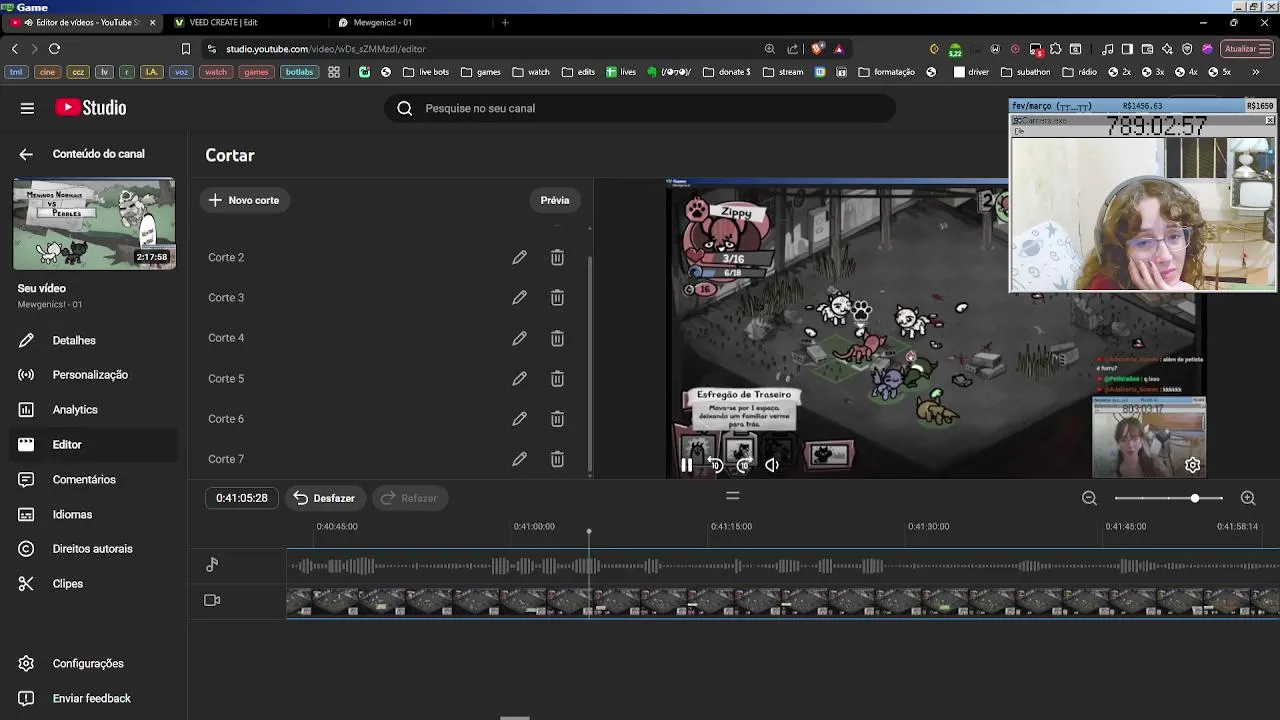Open the edits bookmark folder
1280x720 pixels.
(x=578, y=72)
